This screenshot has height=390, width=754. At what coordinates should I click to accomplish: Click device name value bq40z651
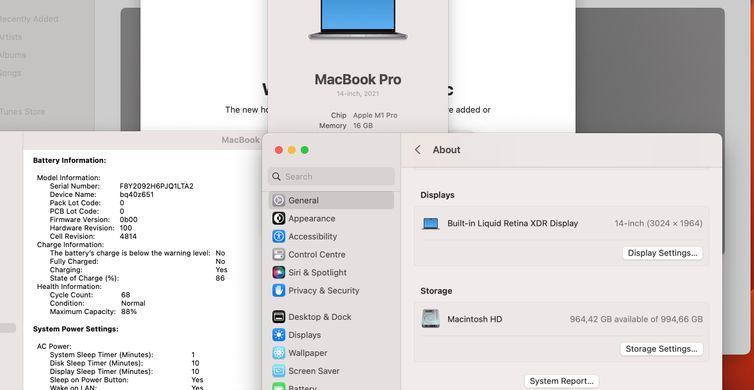pos(137,194)
